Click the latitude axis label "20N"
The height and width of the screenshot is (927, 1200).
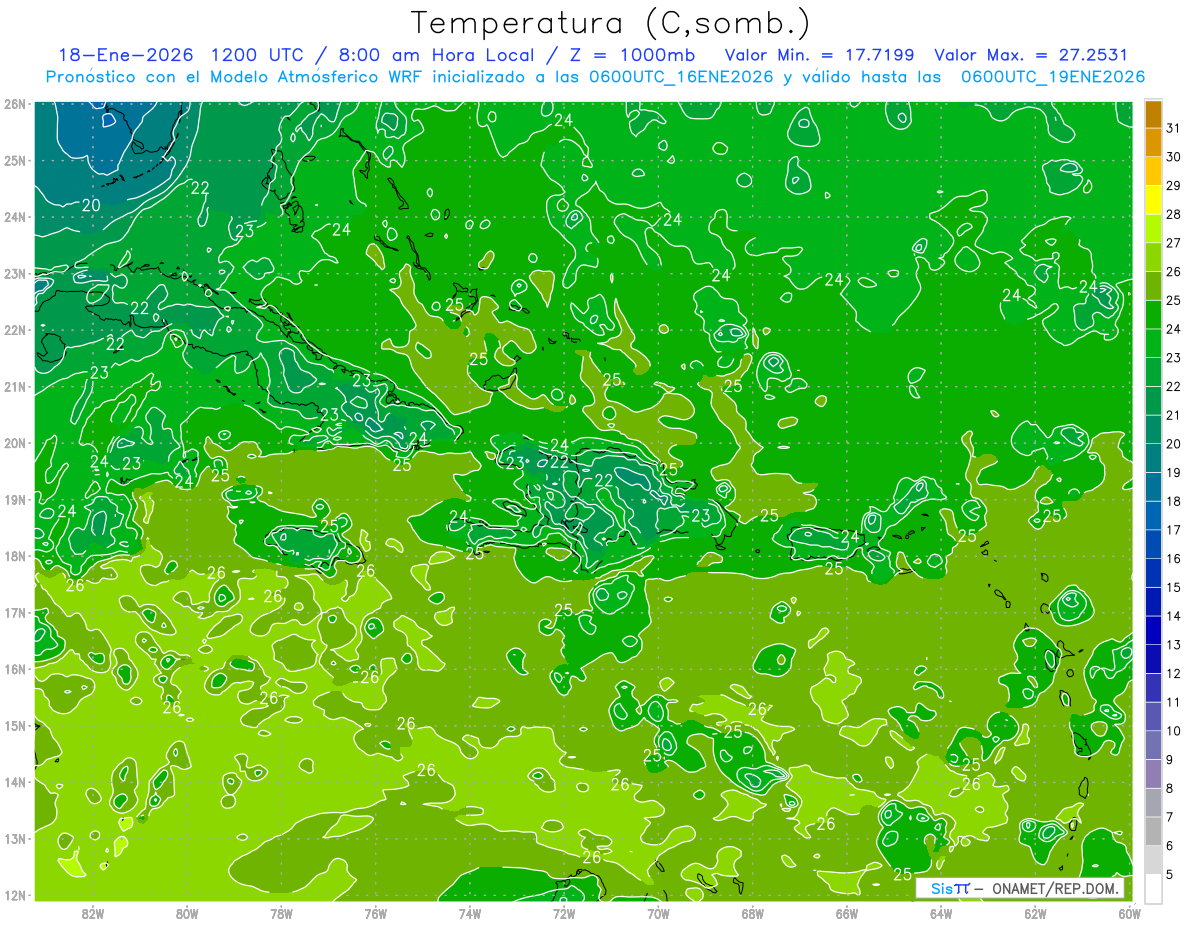(14, 443)
